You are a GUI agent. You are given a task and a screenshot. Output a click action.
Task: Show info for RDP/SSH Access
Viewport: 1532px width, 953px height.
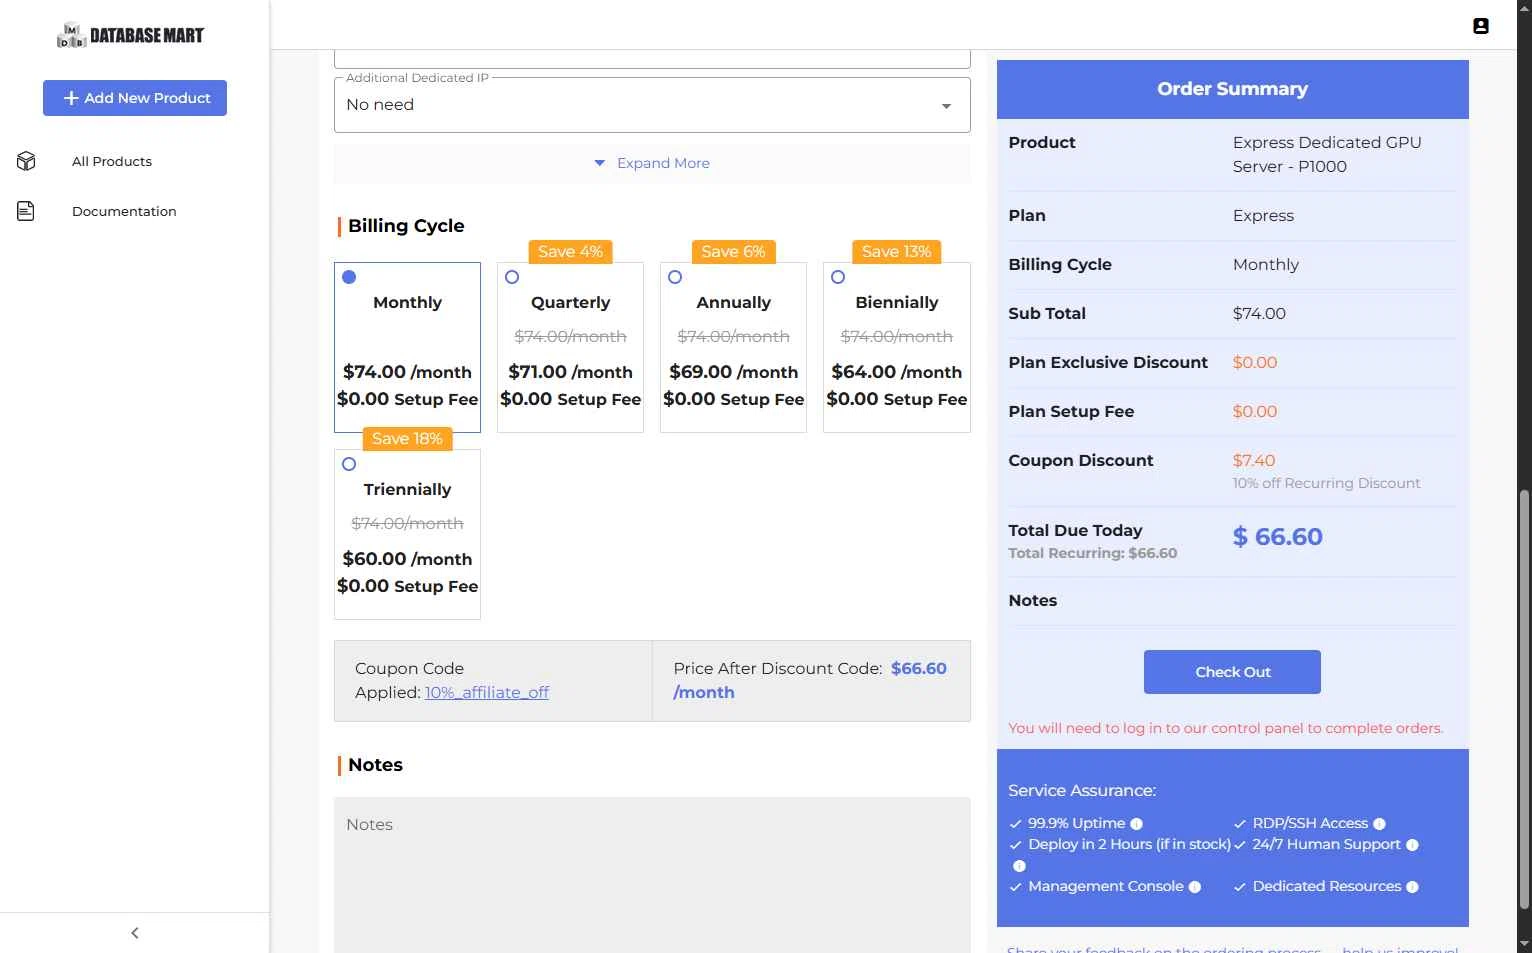(1379, 824)
